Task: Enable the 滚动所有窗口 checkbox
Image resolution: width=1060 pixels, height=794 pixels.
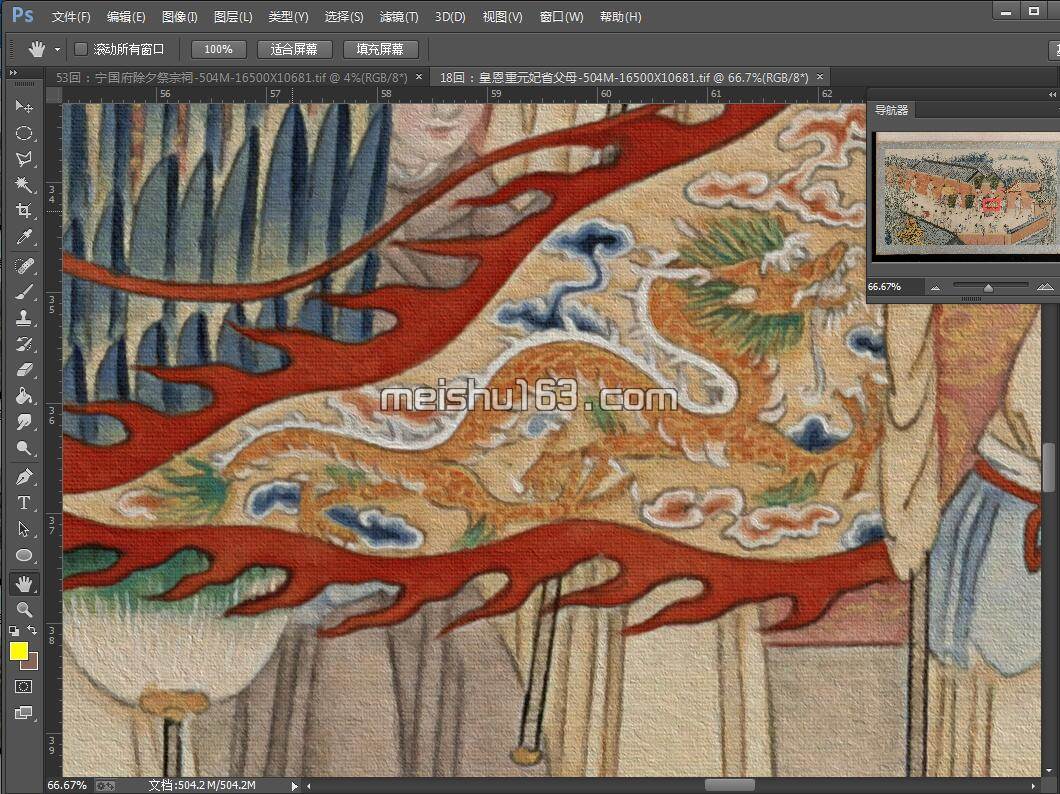Action: (x=80, y=49)
